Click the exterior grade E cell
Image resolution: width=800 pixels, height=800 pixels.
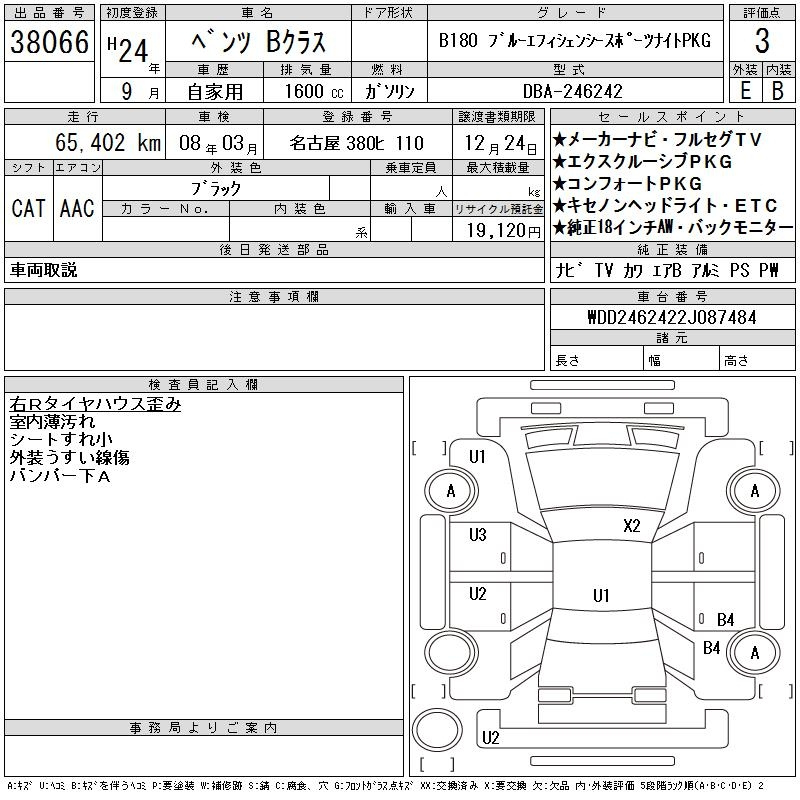745,90
